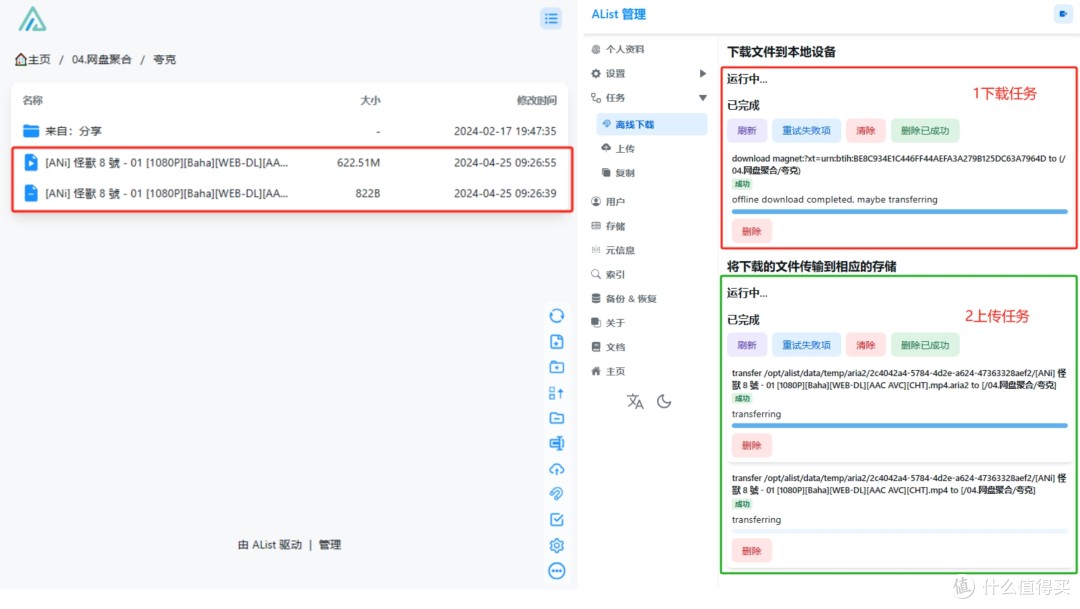Go to 主页 breadcrumb link
The height and width of the screenshot is (609, 1080).
tap(32, 59)
